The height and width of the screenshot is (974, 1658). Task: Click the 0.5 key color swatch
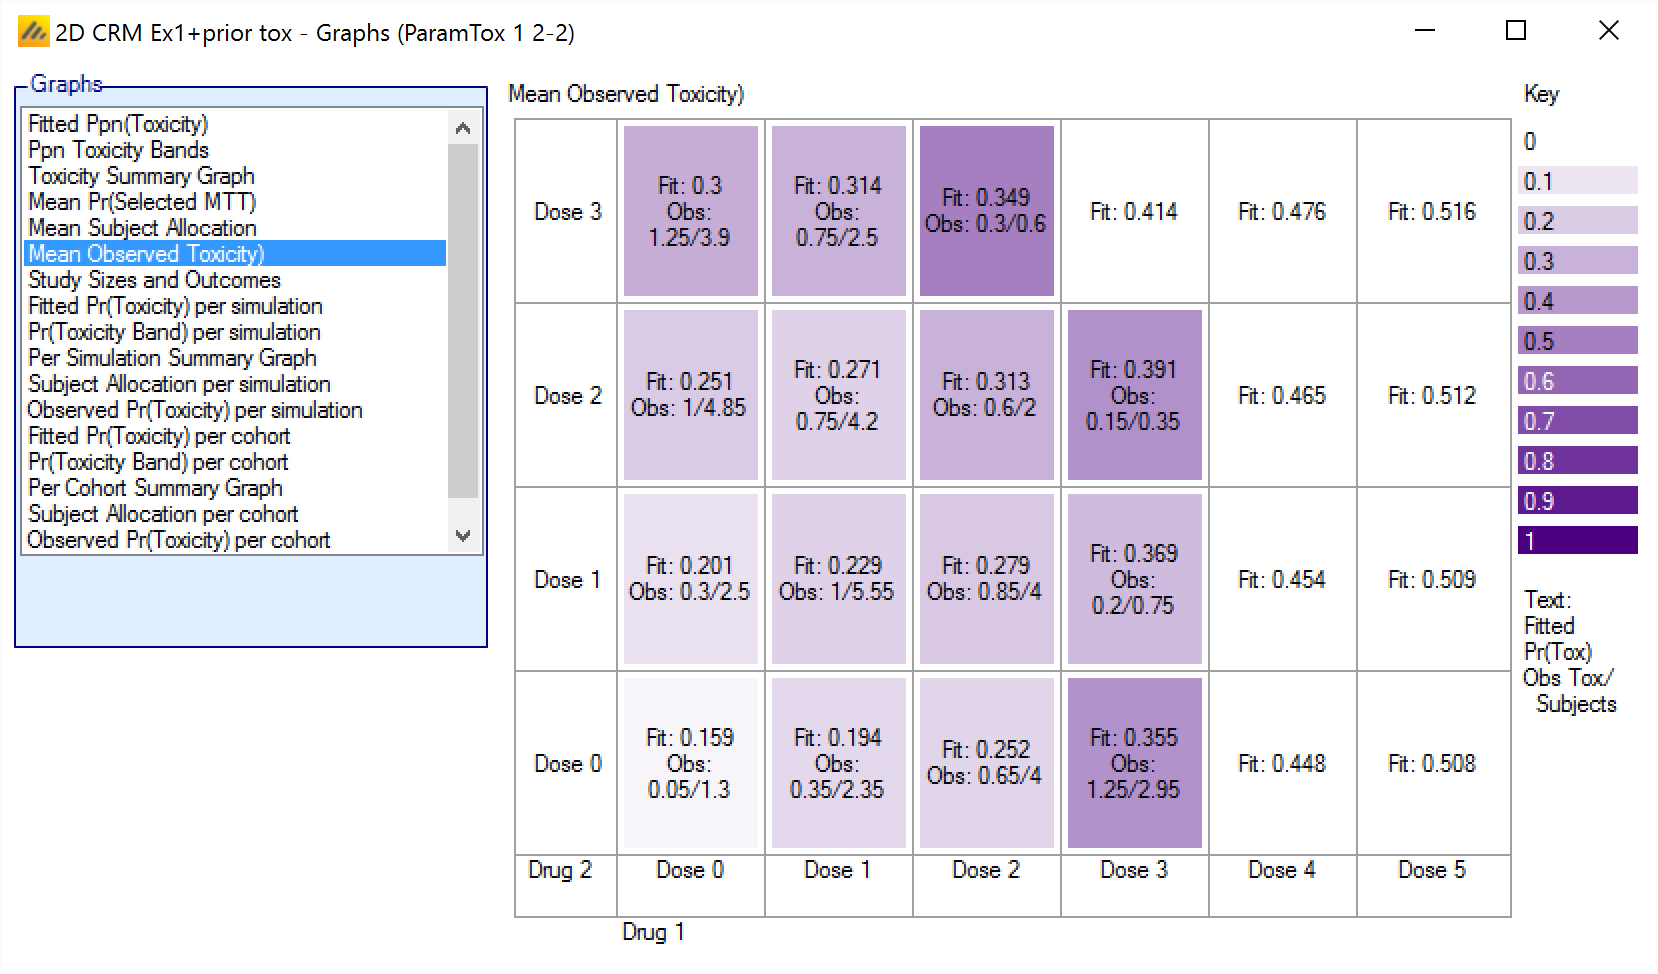[1577, 341]
